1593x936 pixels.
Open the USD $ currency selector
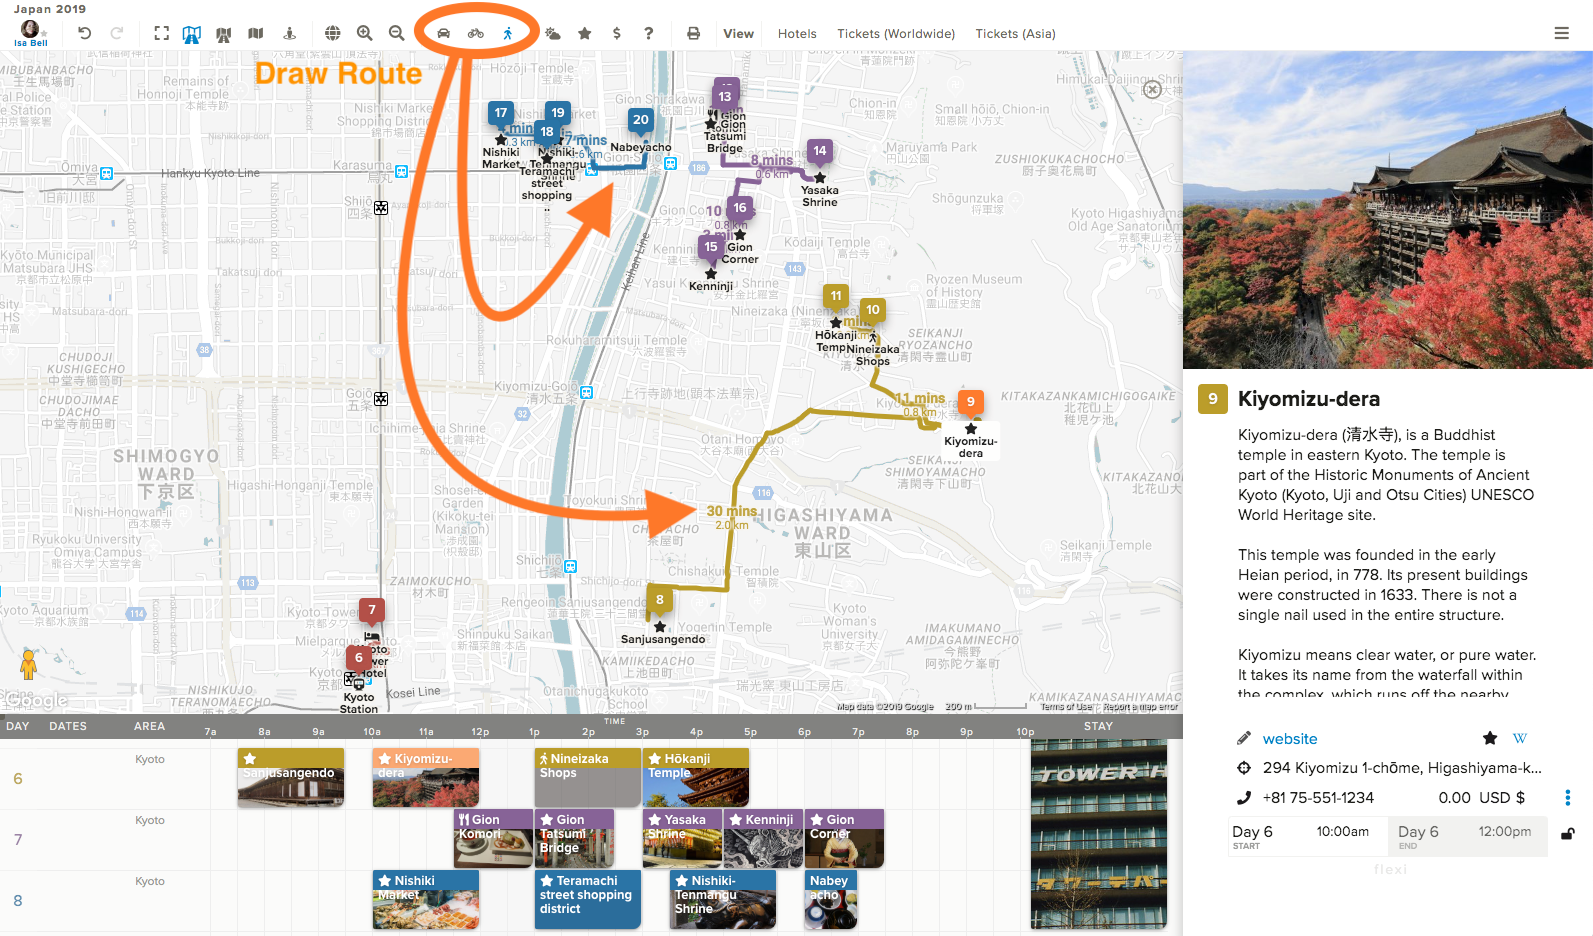(x=1502, y=798)
